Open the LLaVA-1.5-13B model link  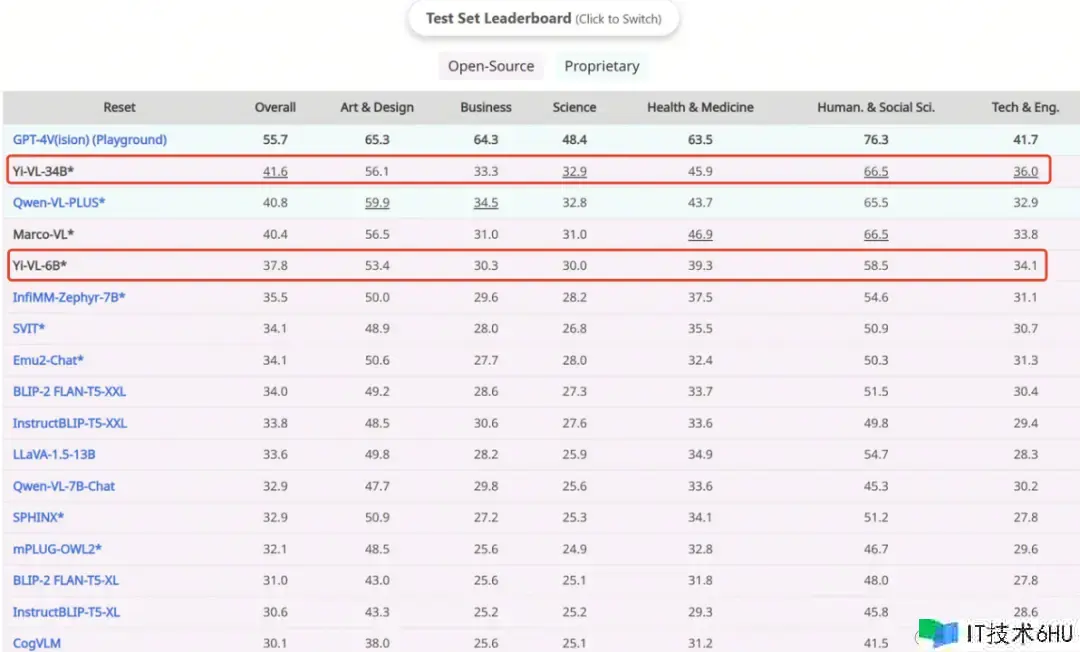click(x=54, y=454)
